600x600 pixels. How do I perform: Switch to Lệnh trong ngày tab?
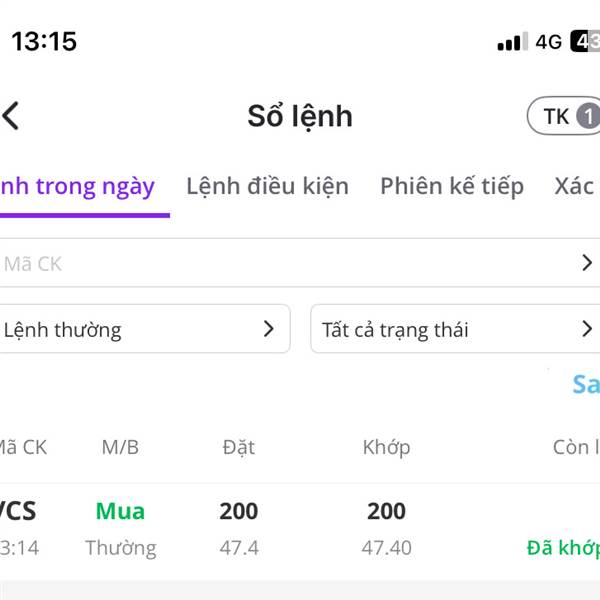tap(78, 186)
